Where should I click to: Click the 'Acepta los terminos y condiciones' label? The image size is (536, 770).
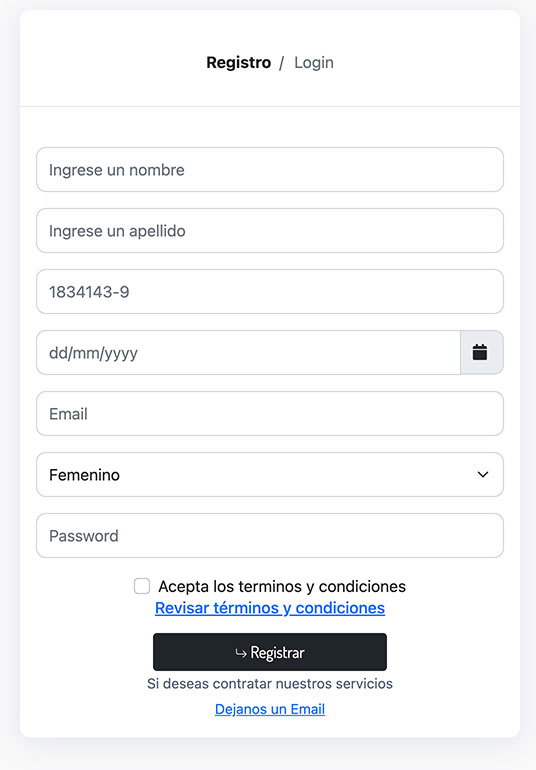(282, 586)
